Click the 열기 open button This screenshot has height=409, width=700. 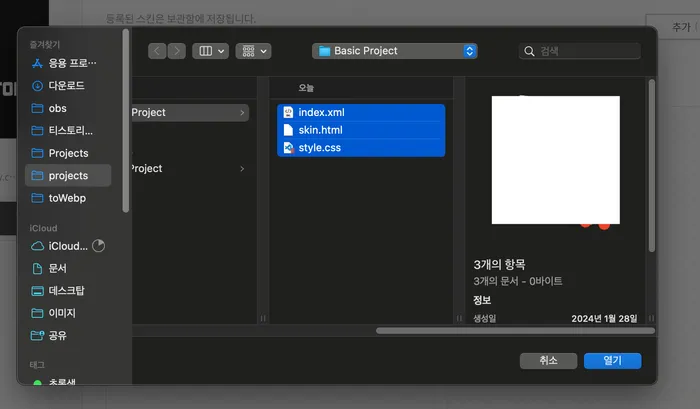[612, 361]
